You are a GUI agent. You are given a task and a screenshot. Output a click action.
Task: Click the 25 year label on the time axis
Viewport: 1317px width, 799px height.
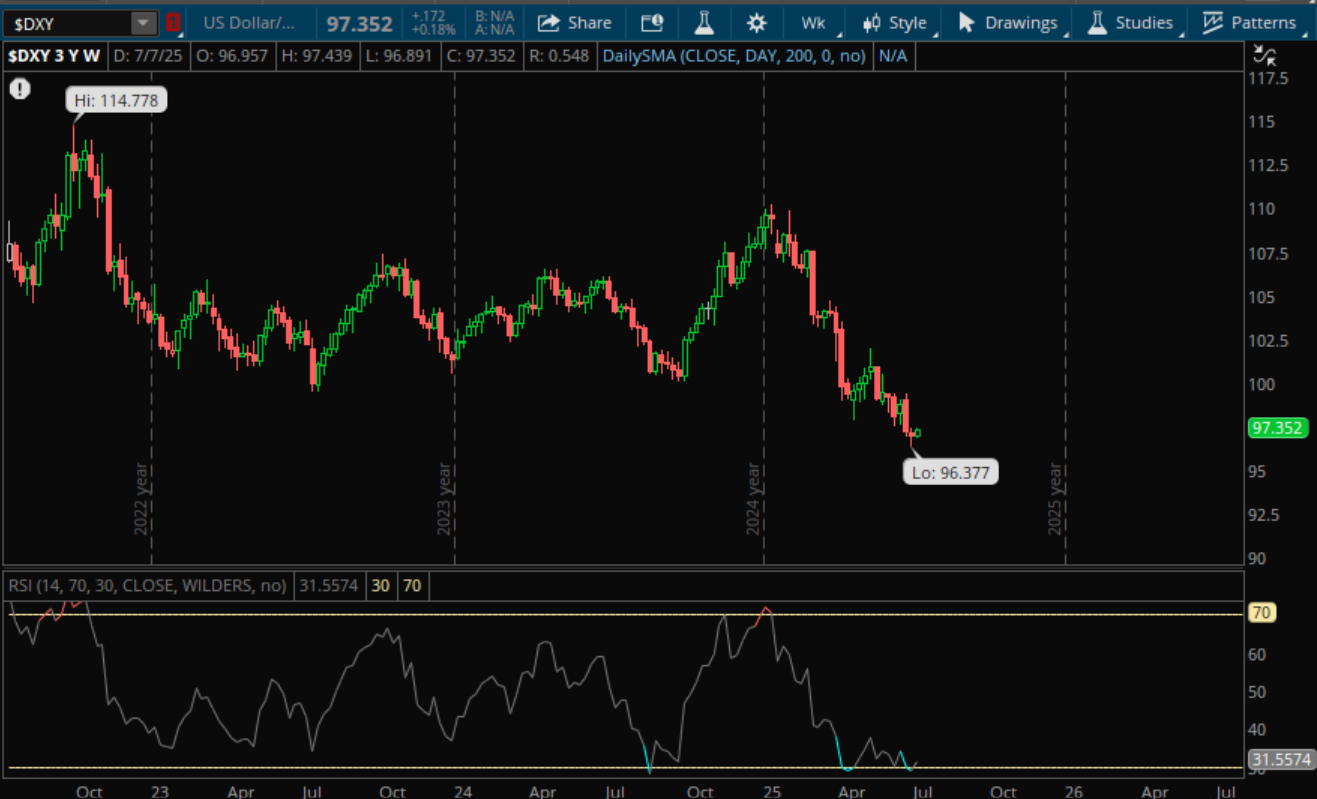[770, 791]
